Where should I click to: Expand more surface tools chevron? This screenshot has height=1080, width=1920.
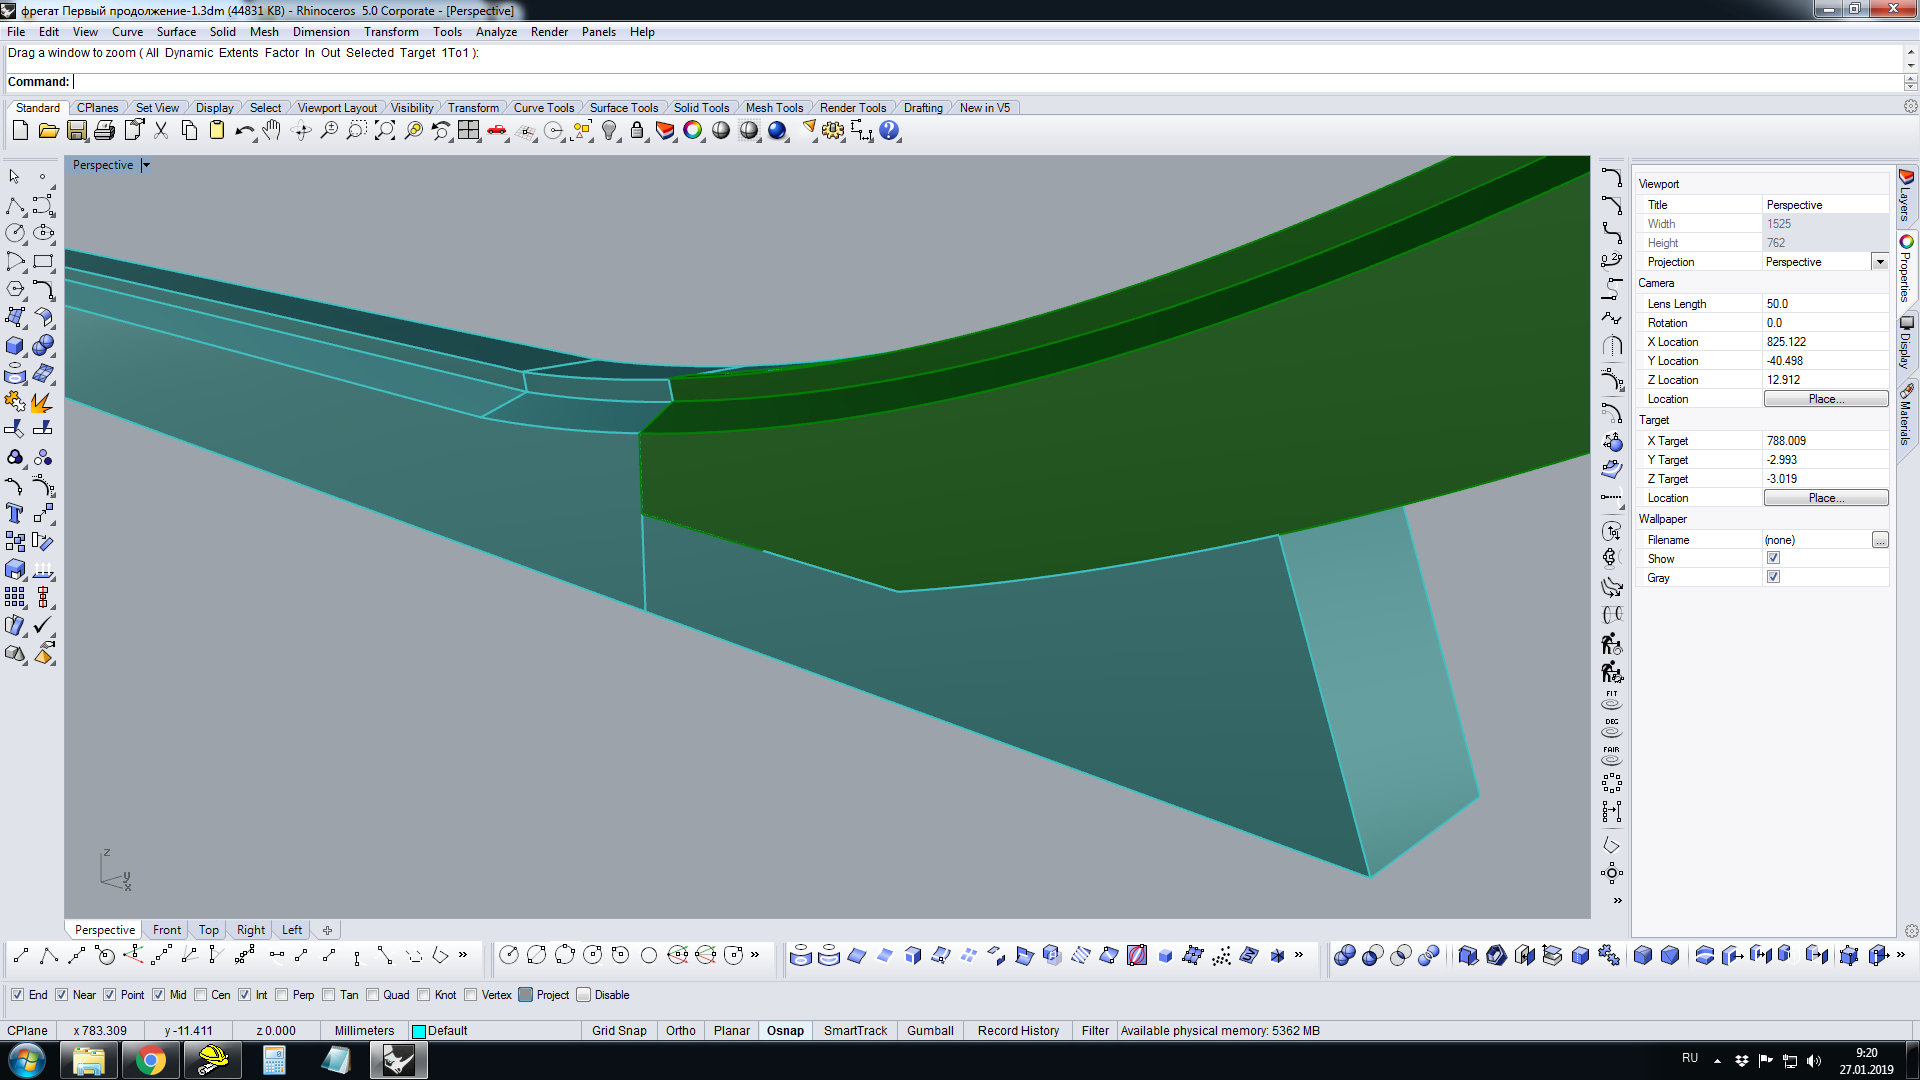pos(1299,955)
